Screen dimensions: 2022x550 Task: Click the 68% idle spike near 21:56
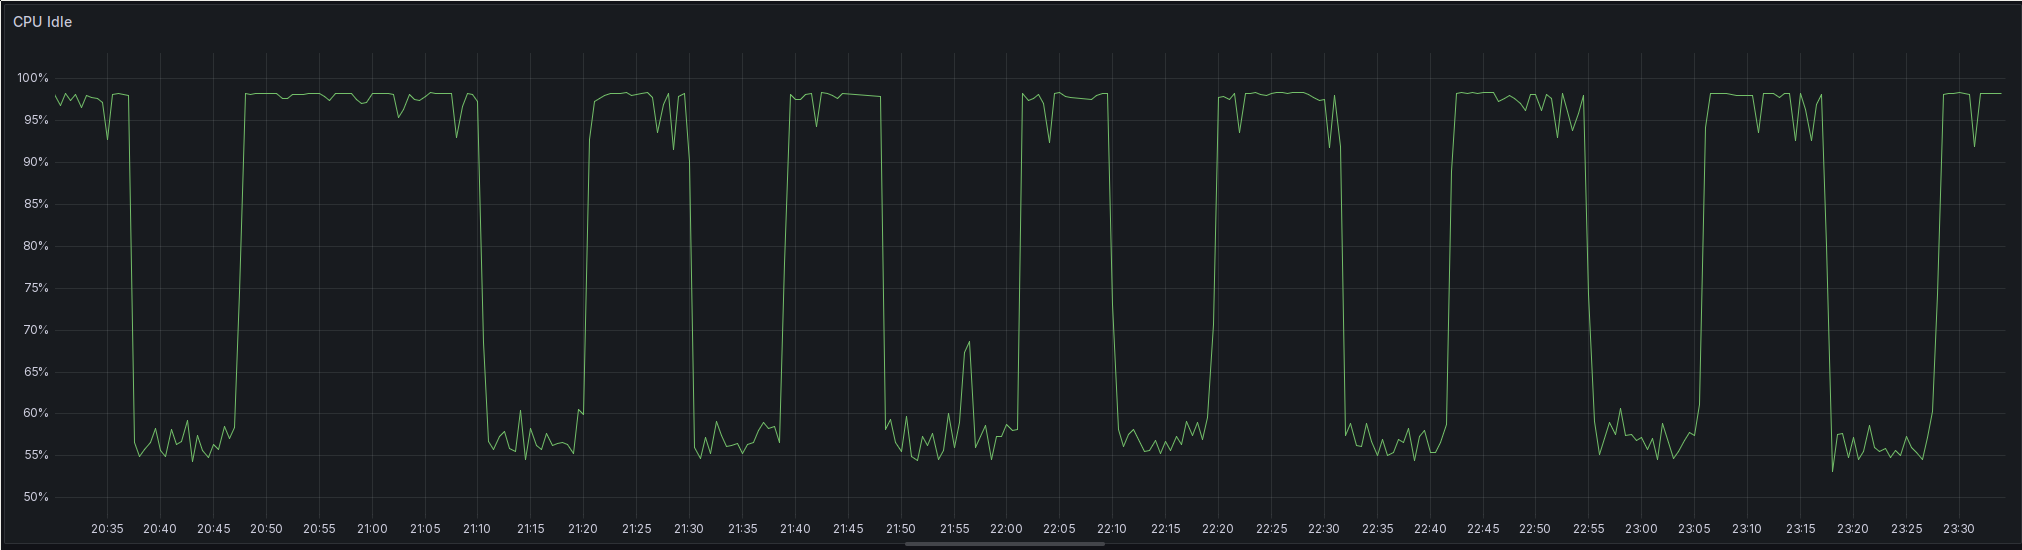[969, 342]
